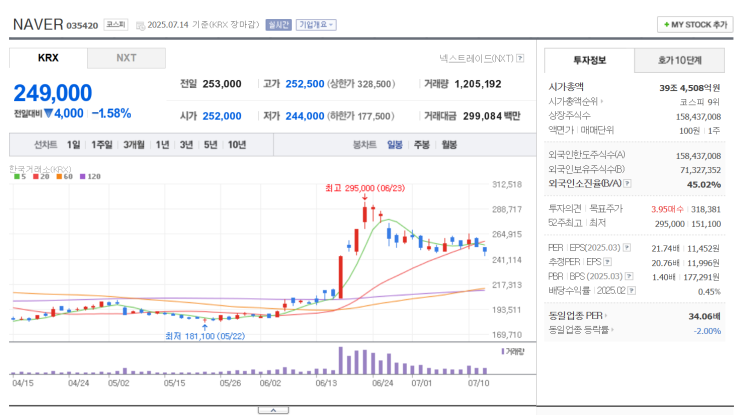Click 시가총액 value 39조 4,508억원
743x415 pixels.
pos(689,88)
